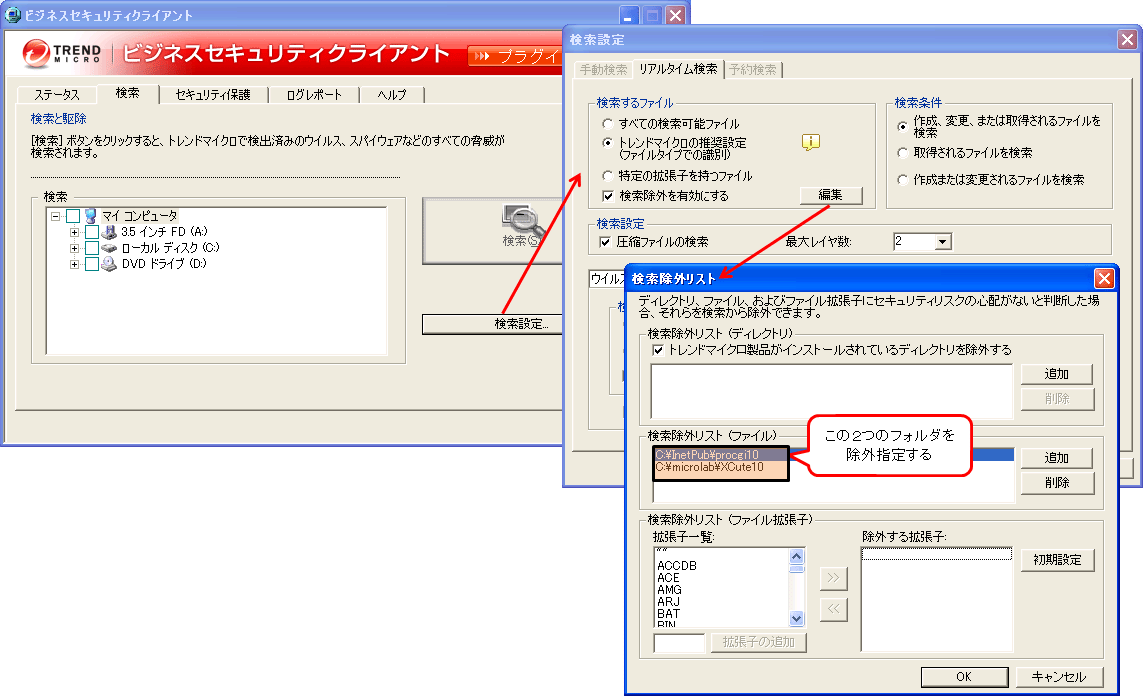This screenshot has width=1143, height=696.
Task: Select AMG in the extension list
Action: click(x=669, y=590)
